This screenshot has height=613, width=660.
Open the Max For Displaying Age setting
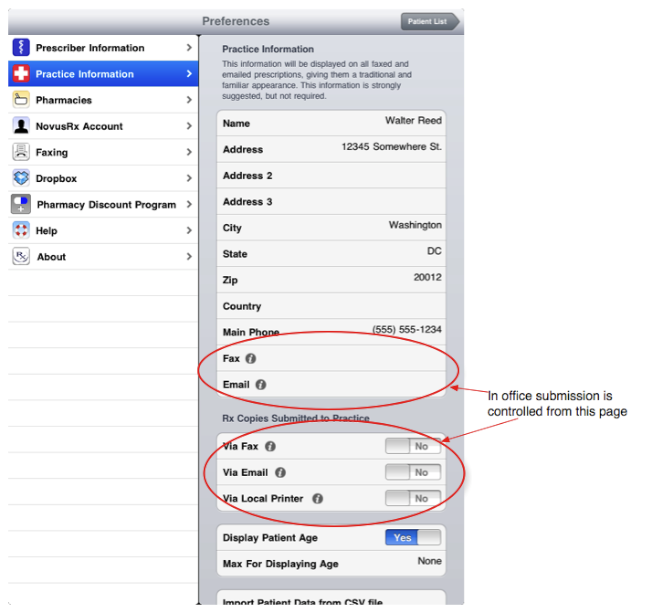tap(331, 563)
